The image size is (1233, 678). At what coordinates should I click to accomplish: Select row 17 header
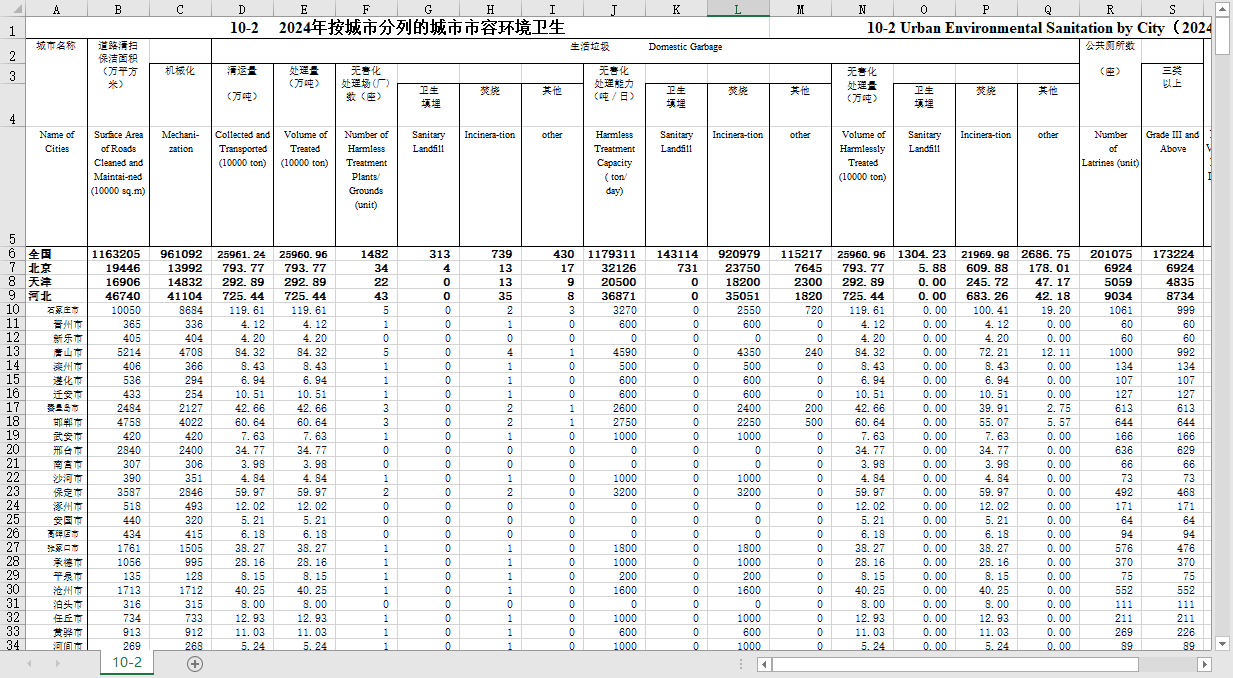pos(12,408)
